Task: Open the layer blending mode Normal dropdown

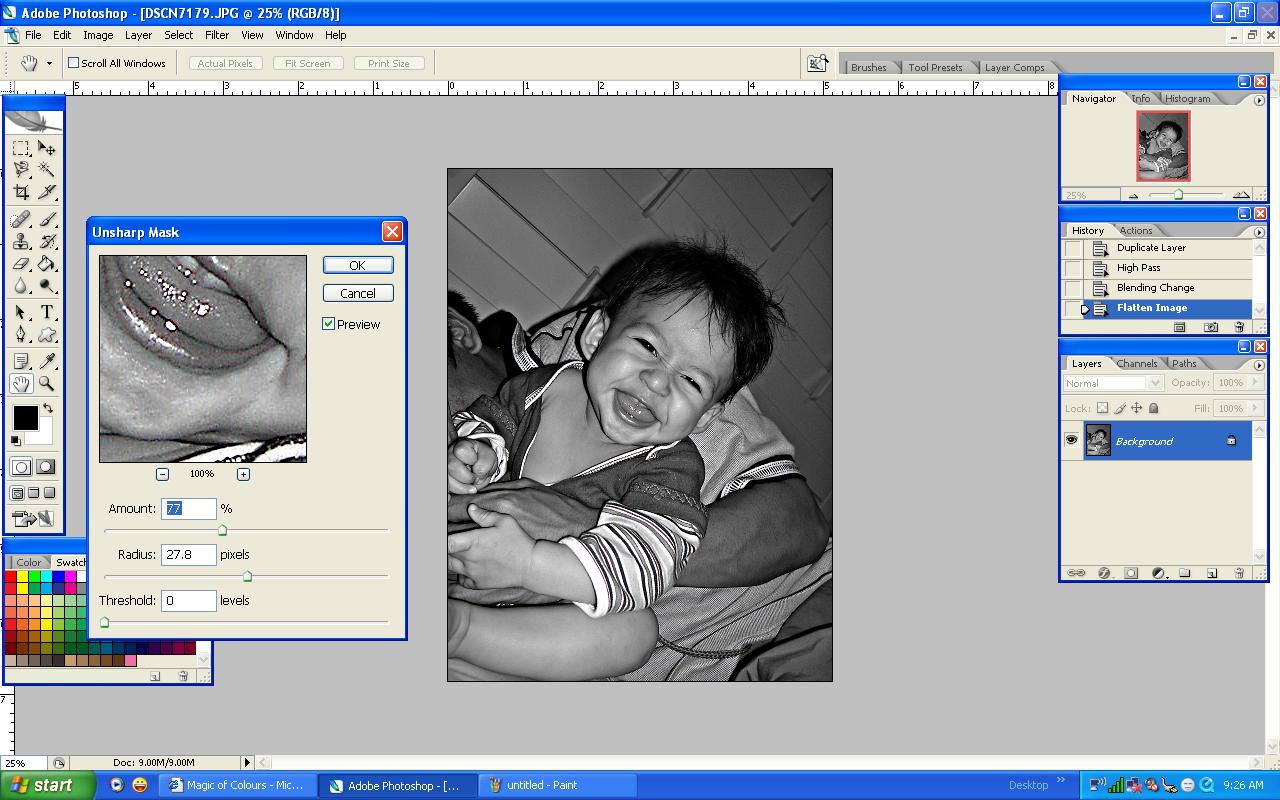Action: pos(1113,383)
